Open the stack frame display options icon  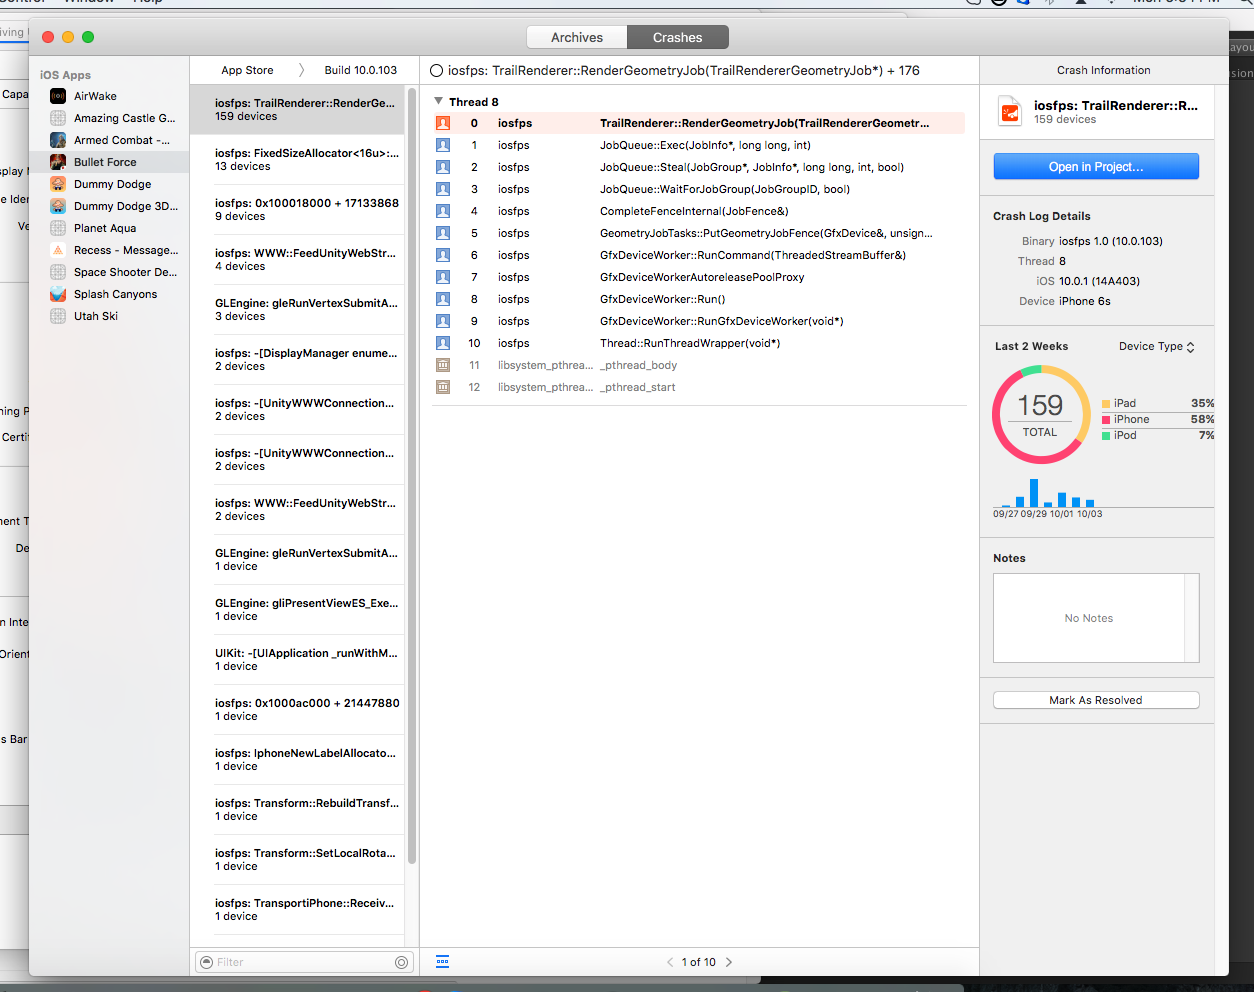[442, 961]
